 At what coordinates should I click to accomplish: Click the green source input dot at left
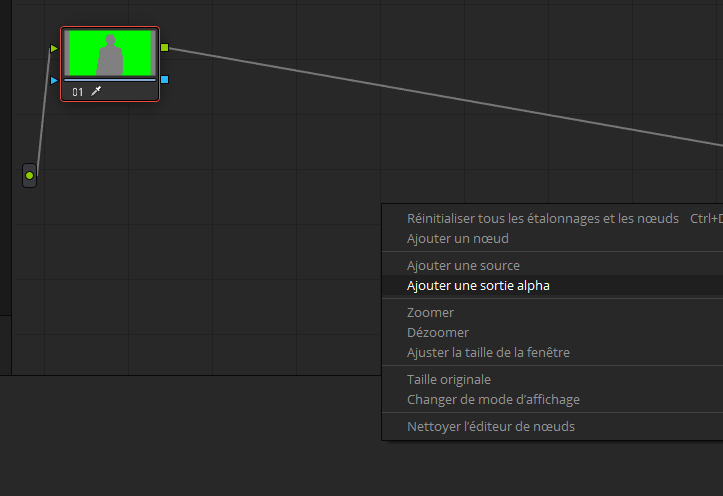(29, 176)
